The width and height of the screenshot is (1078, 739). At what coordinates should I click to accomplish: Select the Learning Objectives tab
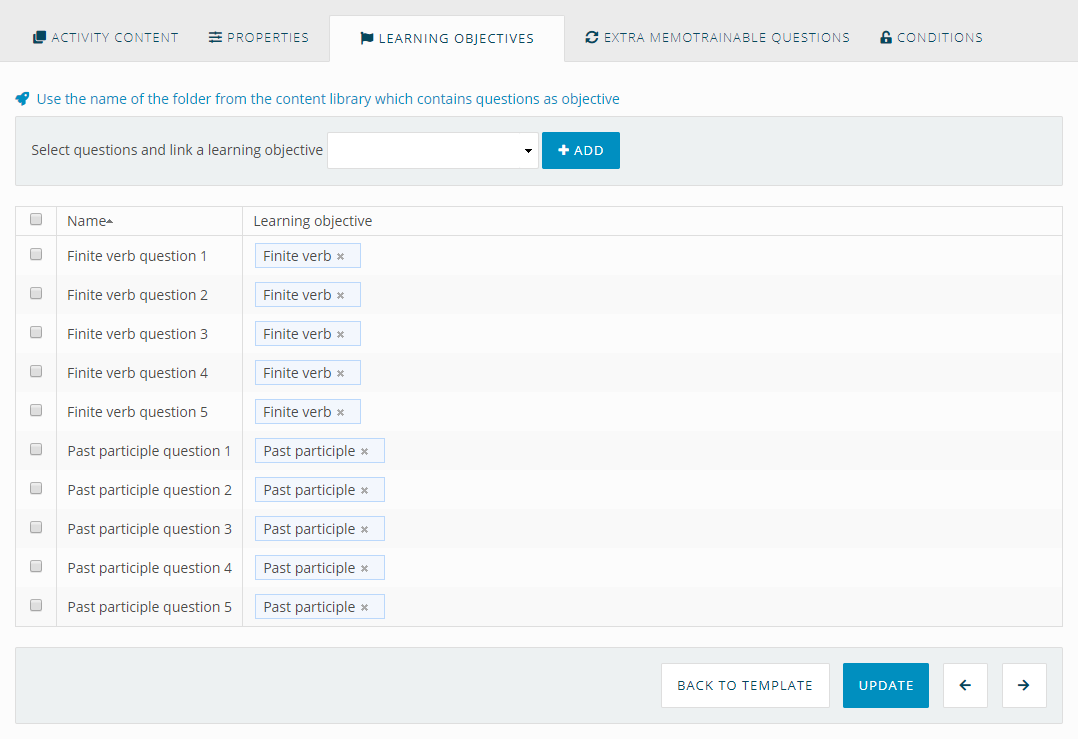point(447,38)
